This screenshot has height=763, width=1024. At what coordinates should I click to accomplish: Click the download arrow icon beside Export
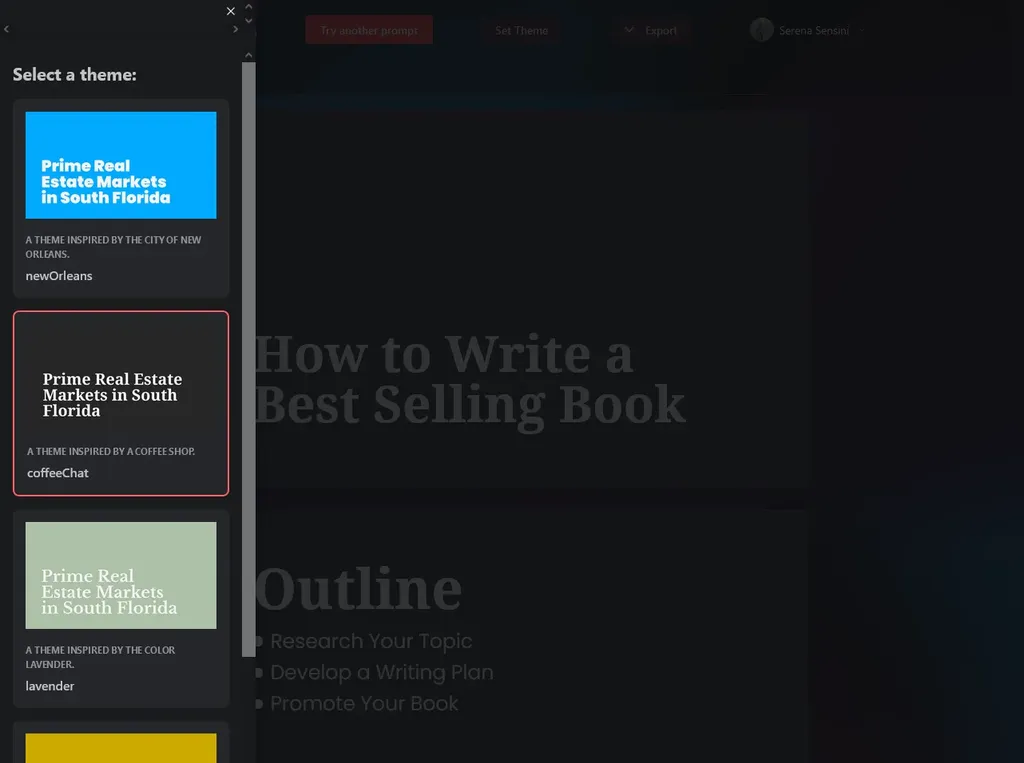coord(629,29)
